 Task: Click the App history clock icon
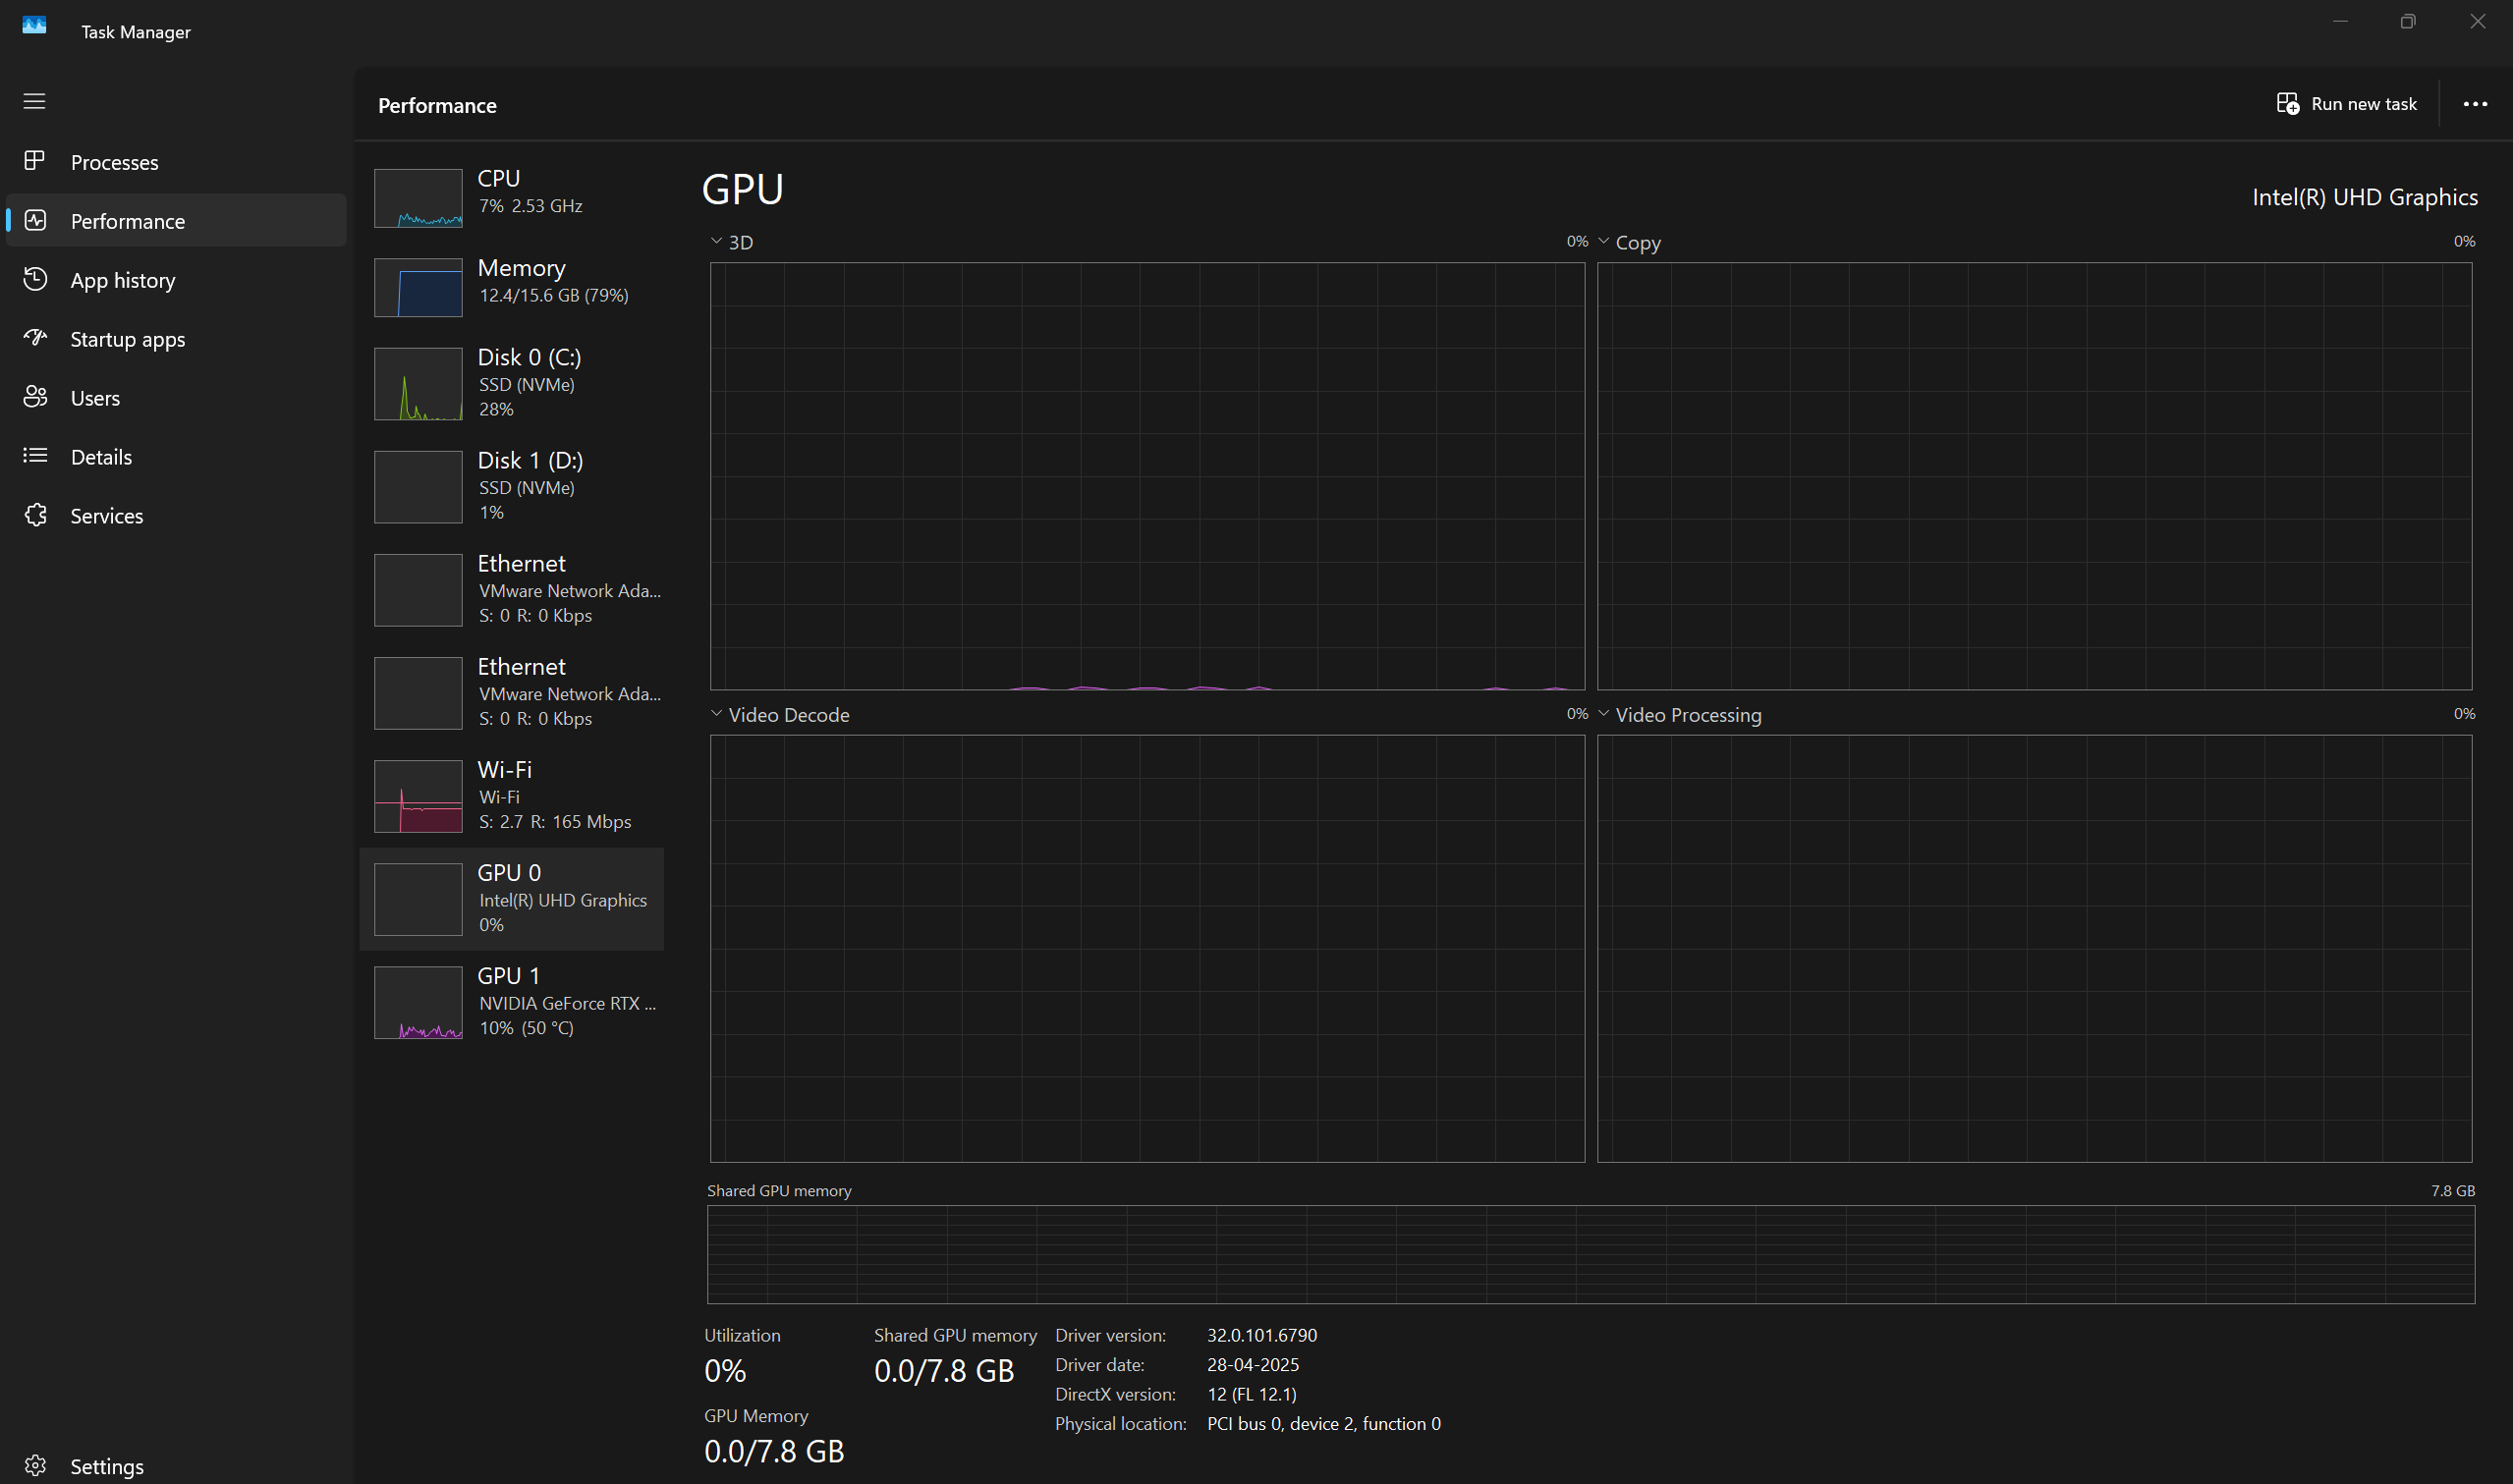coord(35,279)
